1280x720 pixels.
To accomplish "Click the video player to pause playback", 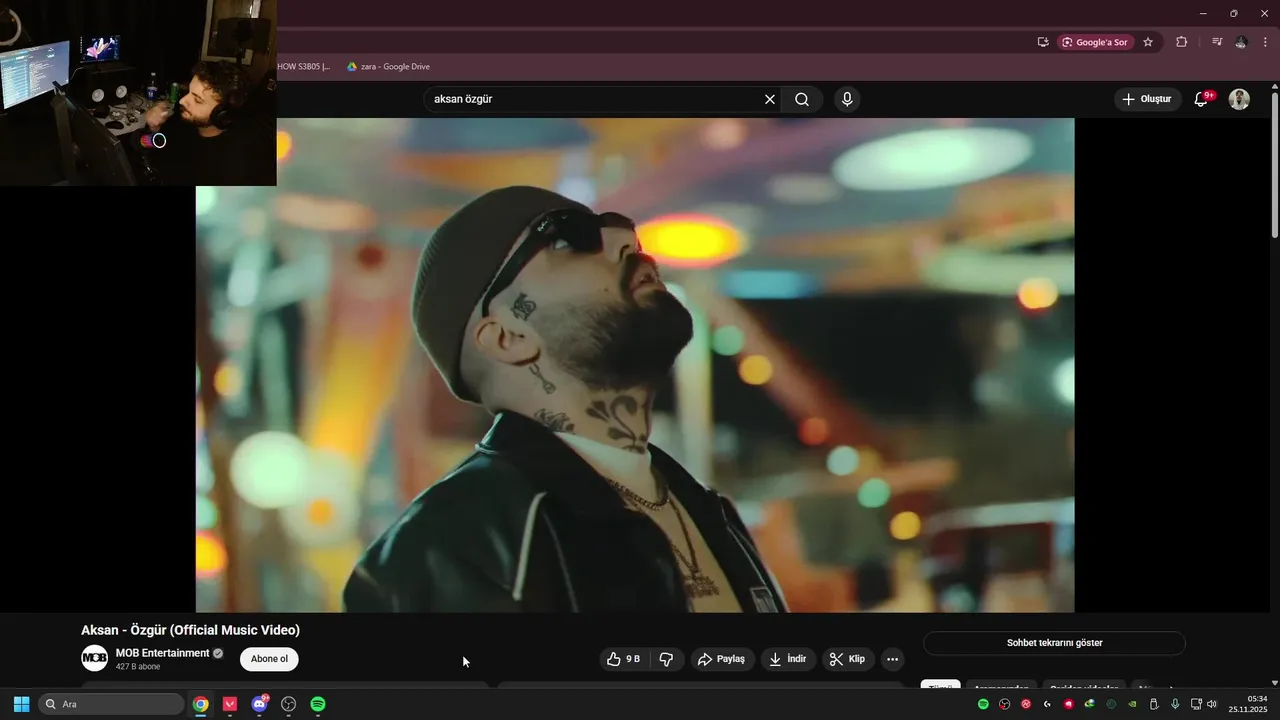I will (635, 365).
